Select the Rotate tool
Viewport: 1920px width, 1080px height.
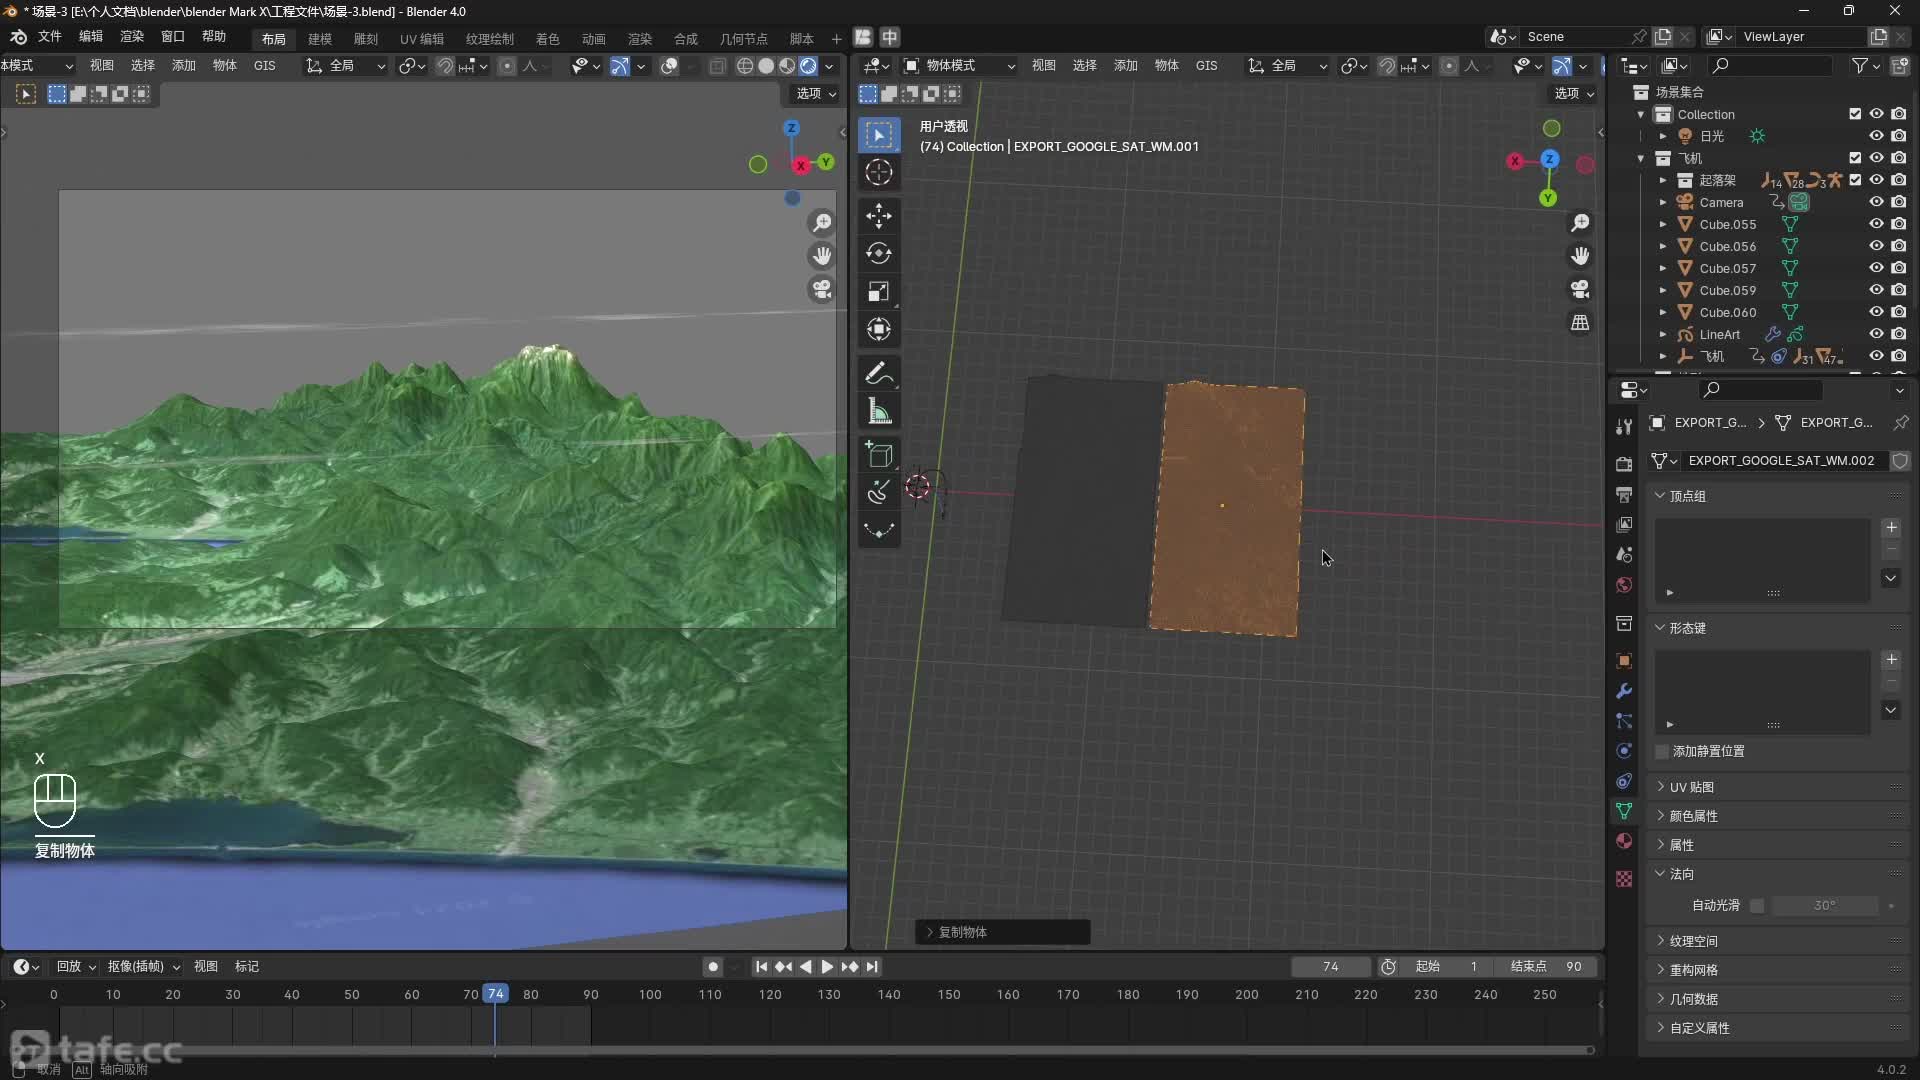point(879,254)
